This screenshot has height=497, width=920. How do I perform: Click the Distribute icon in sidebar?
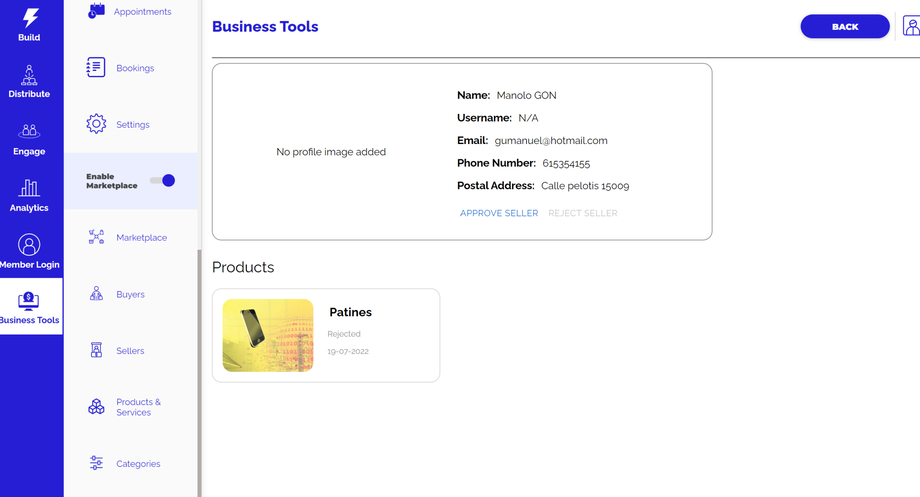tap(30, 74)
